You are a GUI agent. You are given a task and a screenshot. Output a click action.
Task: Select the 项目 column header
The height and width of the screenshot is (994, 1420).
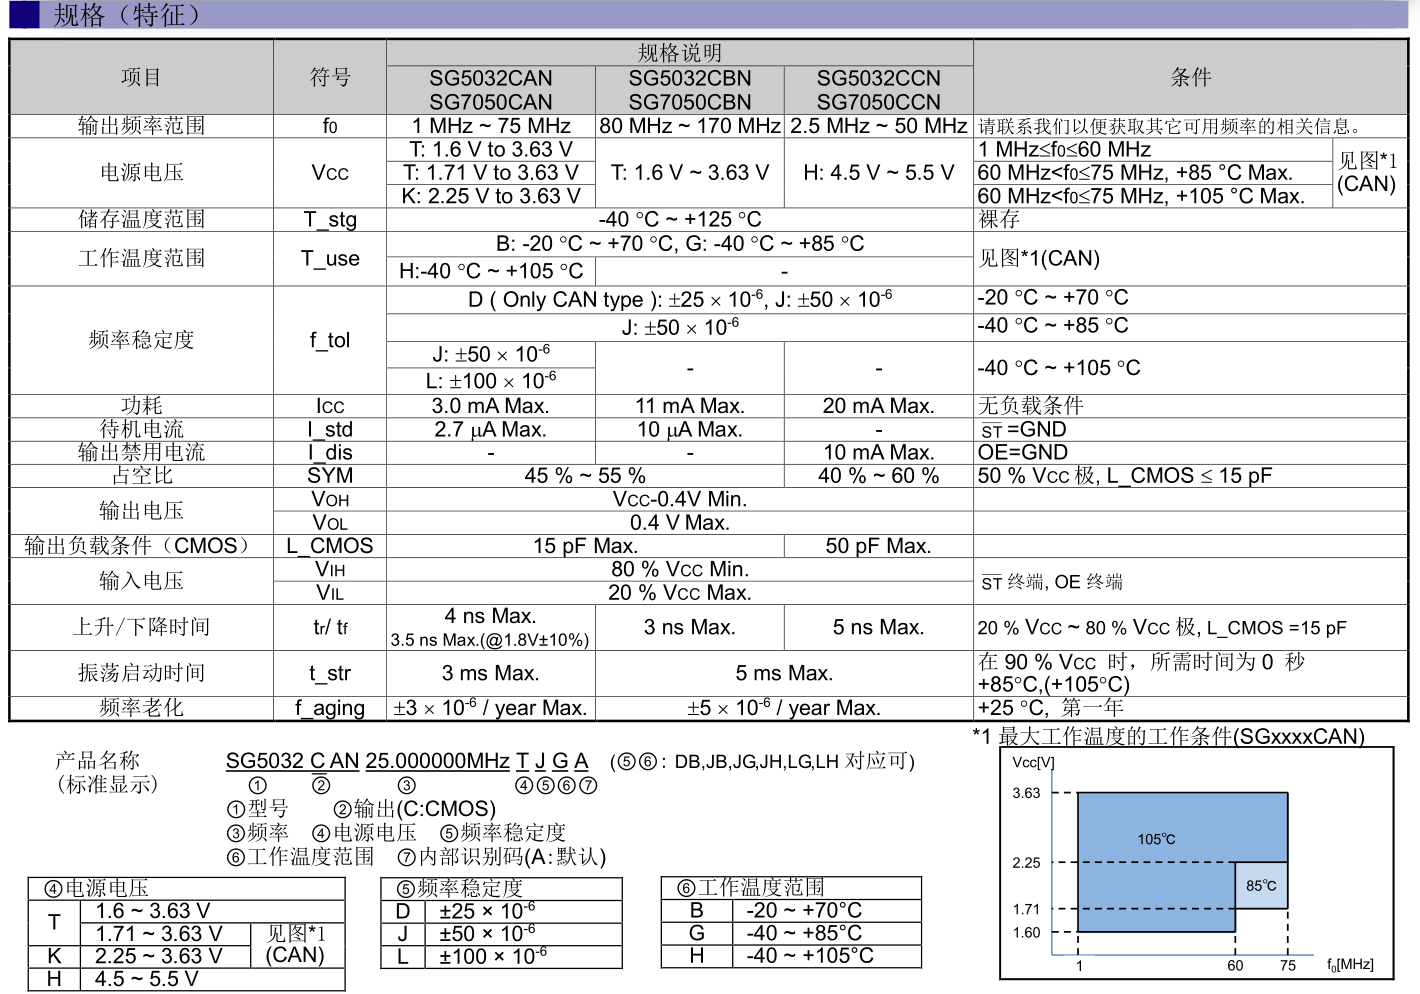141,77
